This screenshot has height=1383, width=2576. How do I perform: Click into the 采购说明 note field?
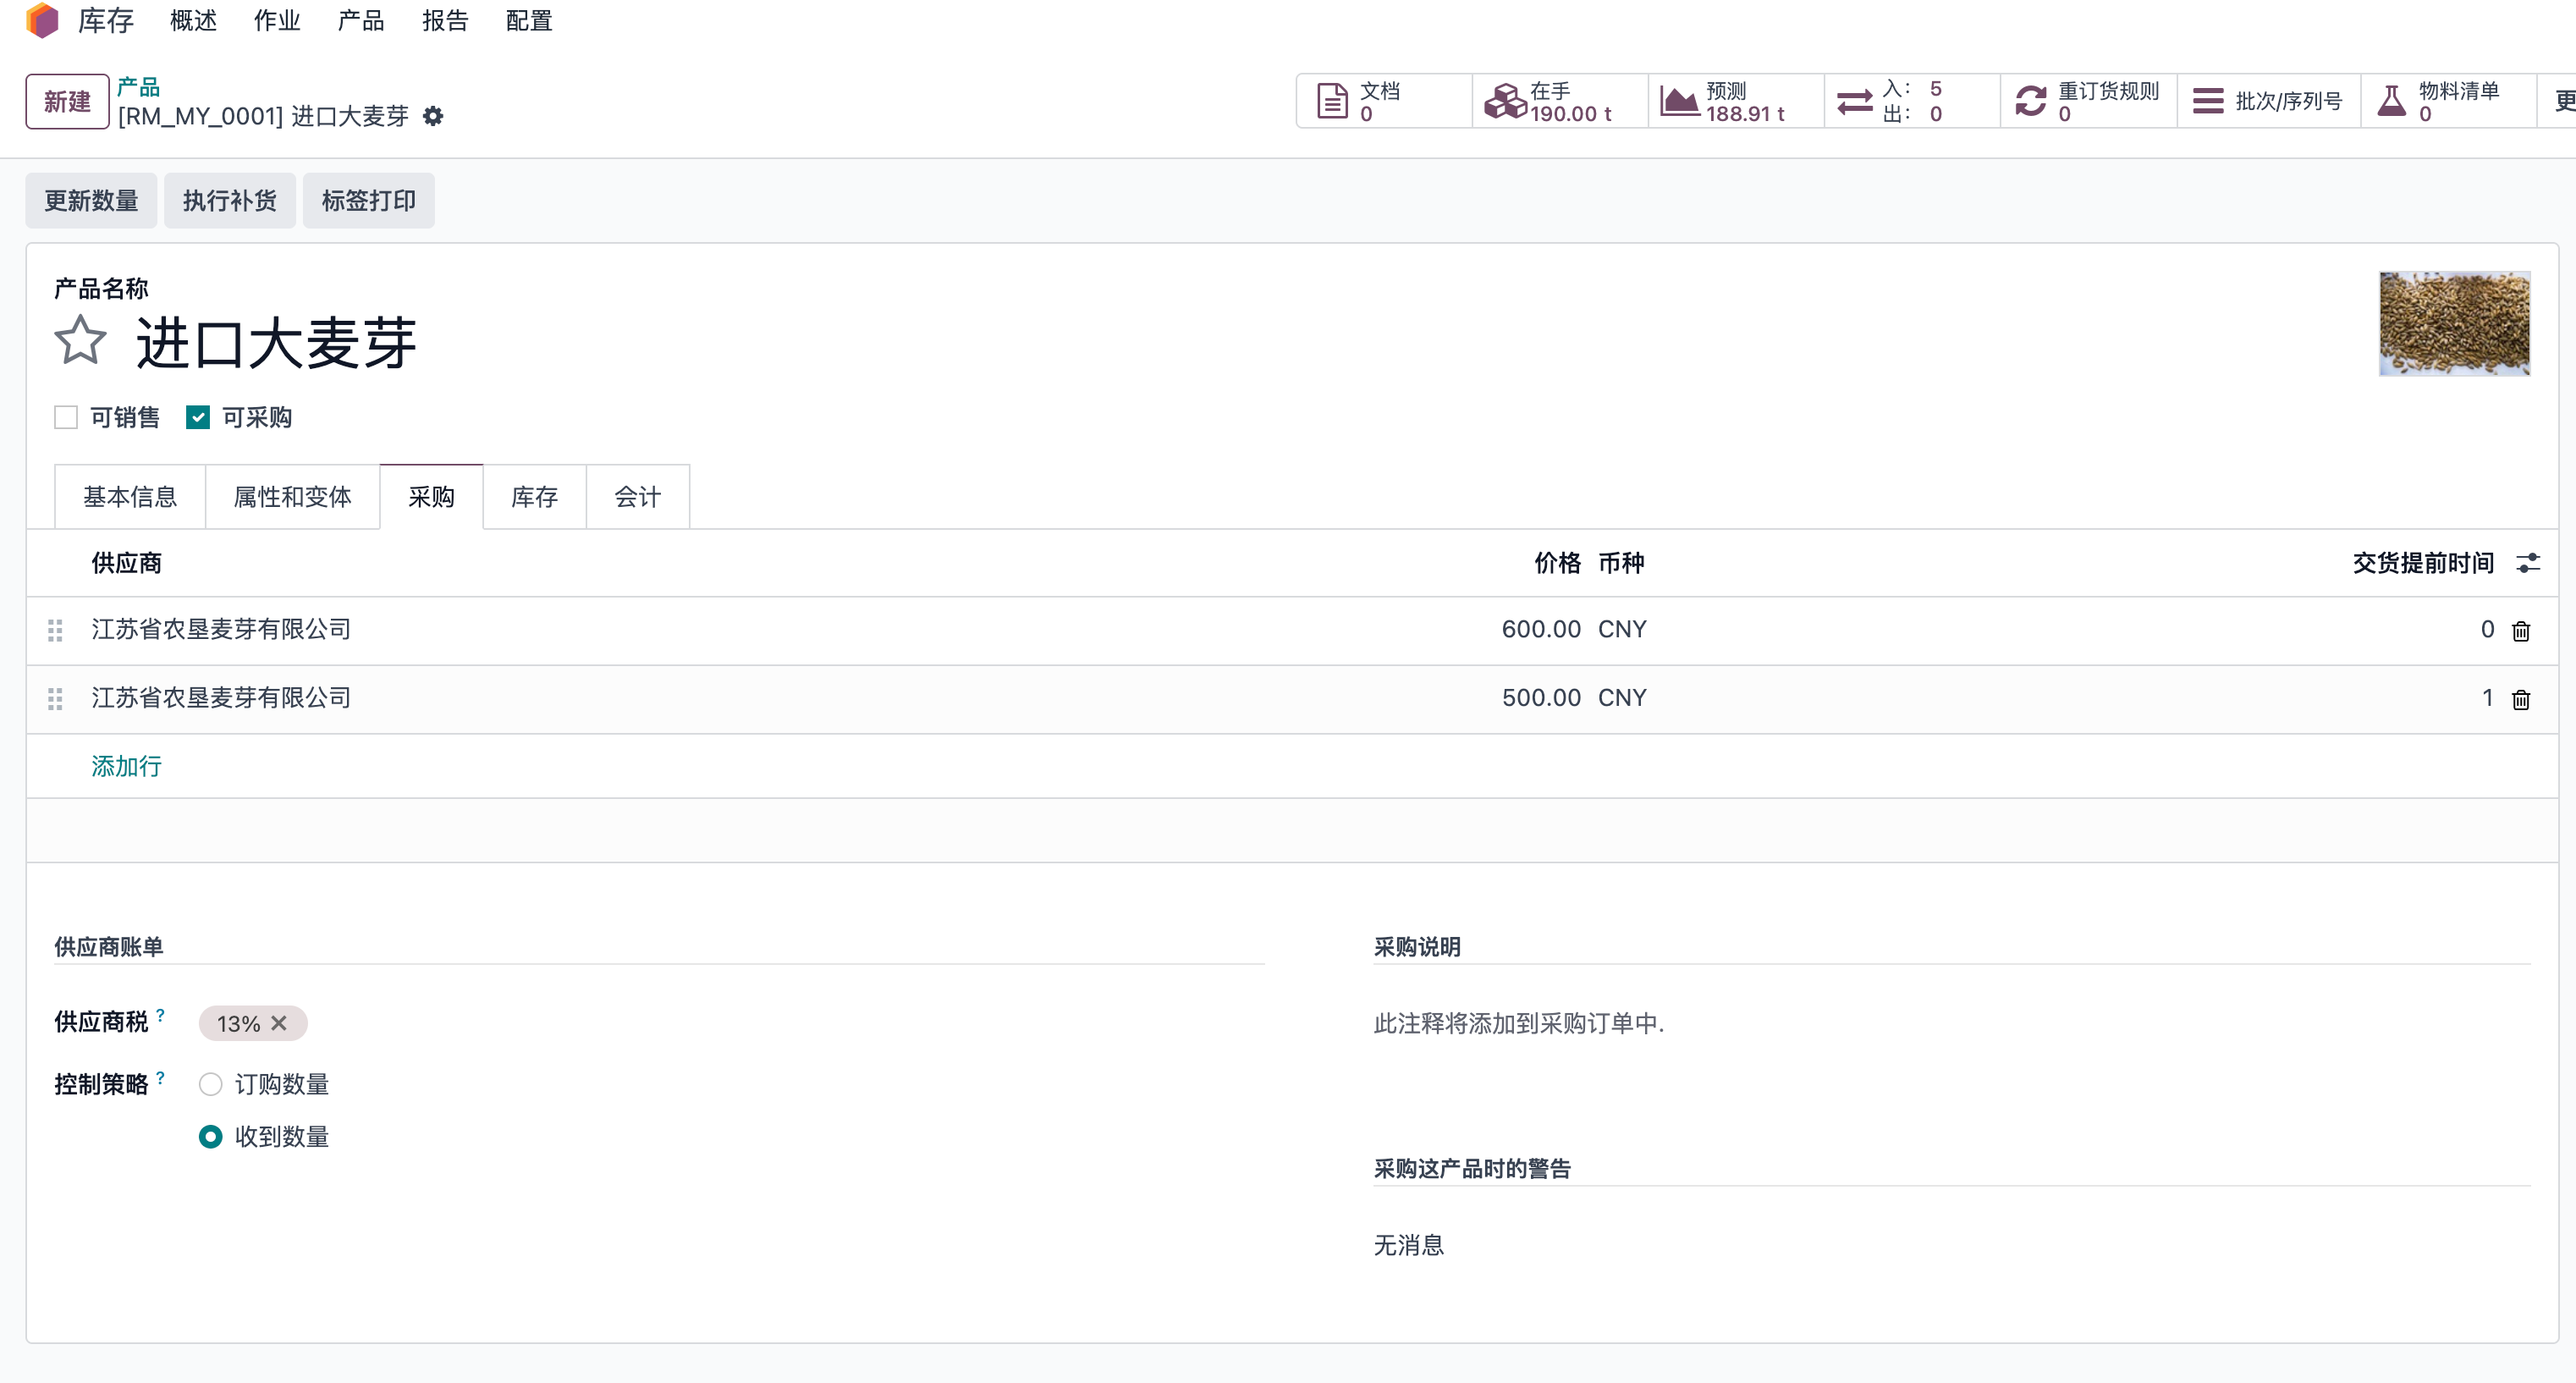[1951, 1024]
